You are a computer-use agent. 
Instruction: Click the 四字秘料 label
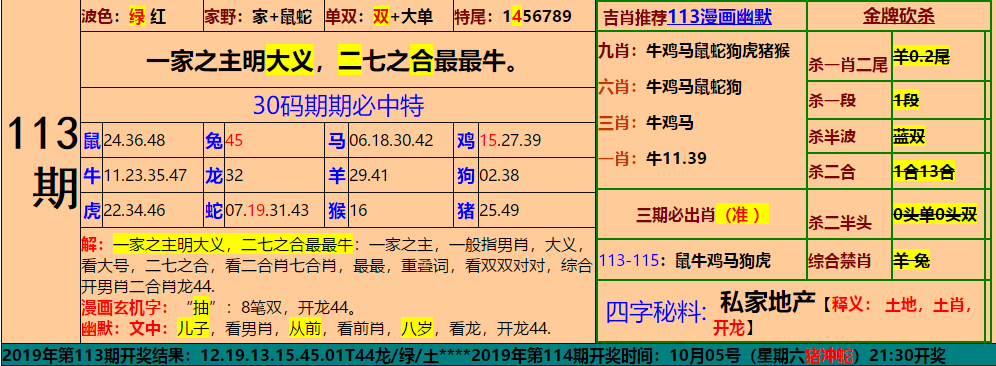point(657,312)
